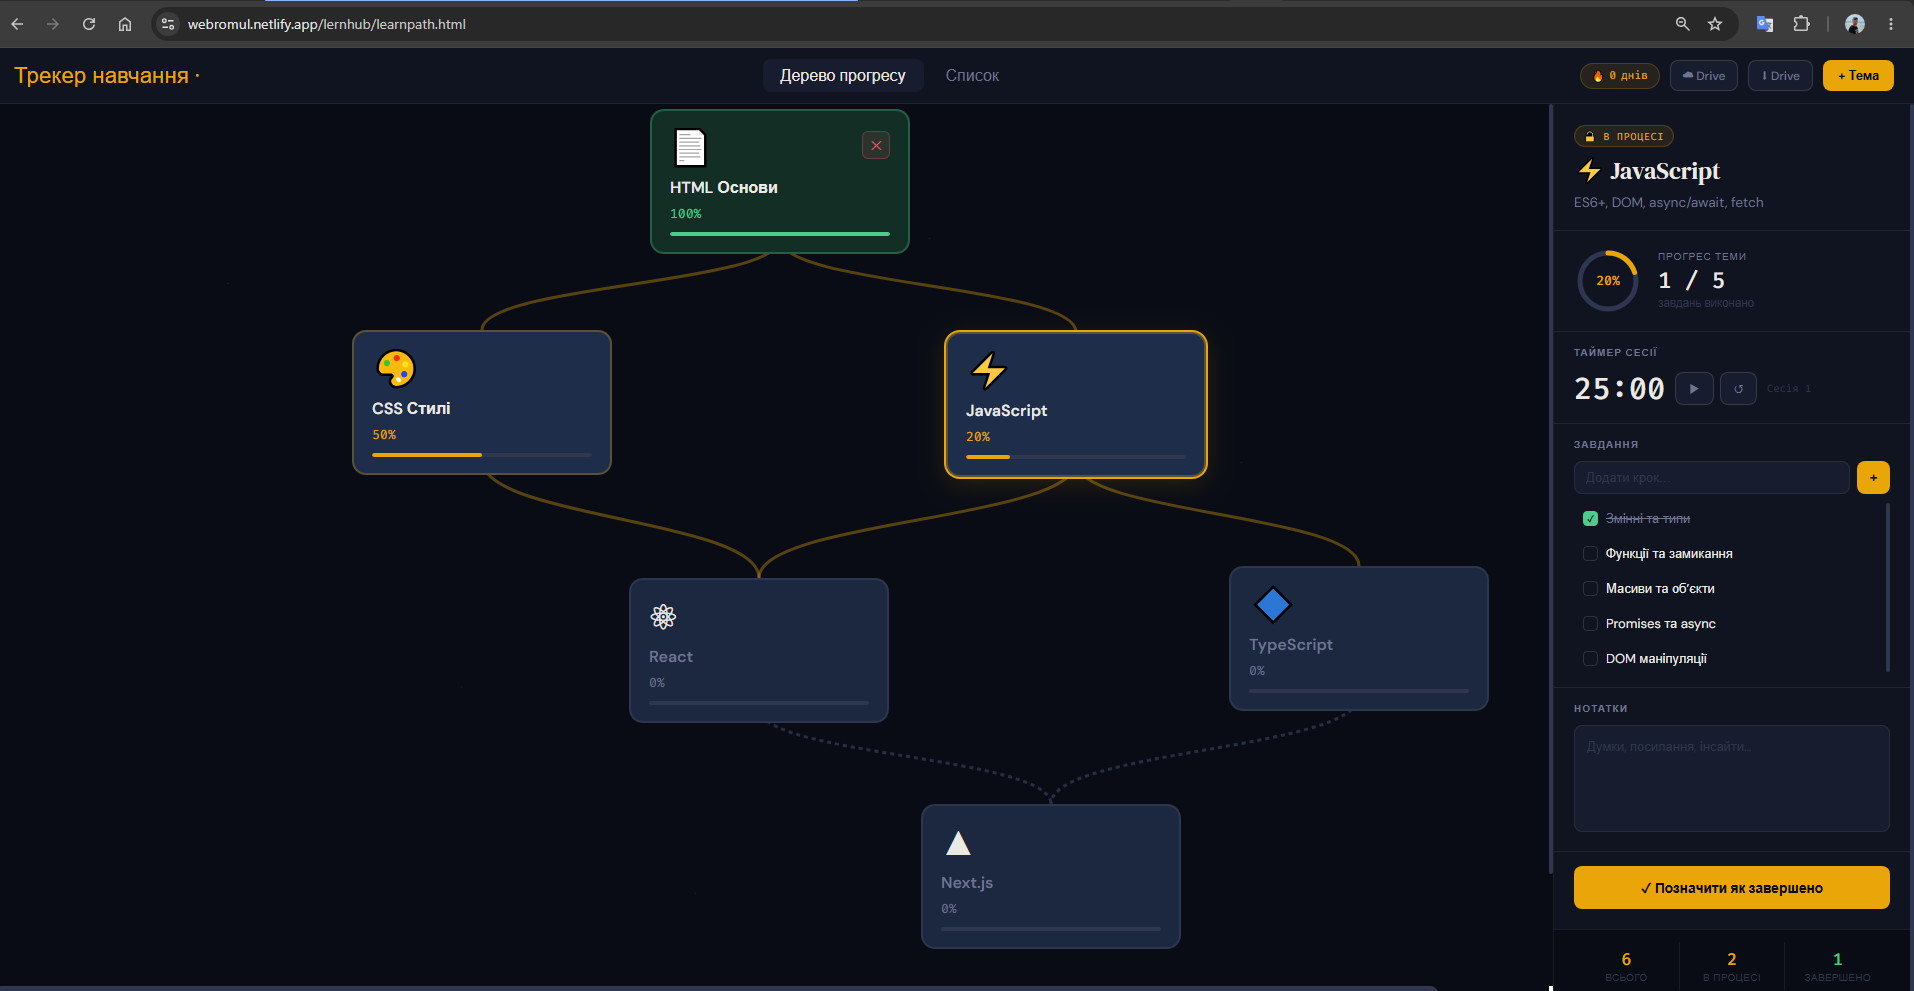Select the React title text
The height and width of the screenshot is (991, 1914).
tap(671, 657)
